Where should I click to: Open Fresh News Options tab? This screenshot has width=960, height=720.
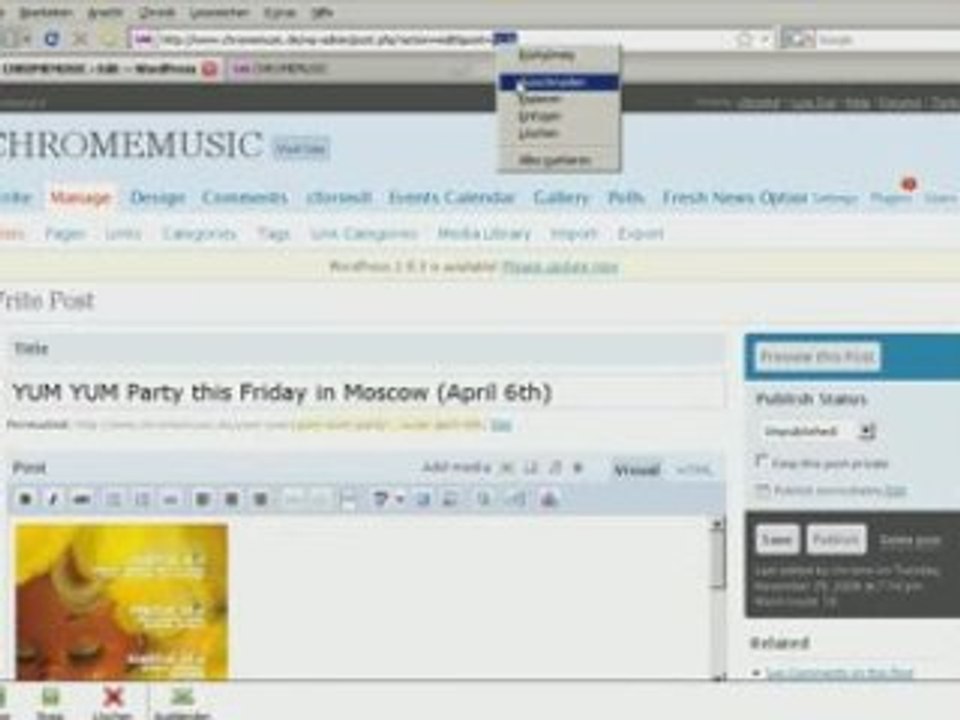click(x=734, y=198)
